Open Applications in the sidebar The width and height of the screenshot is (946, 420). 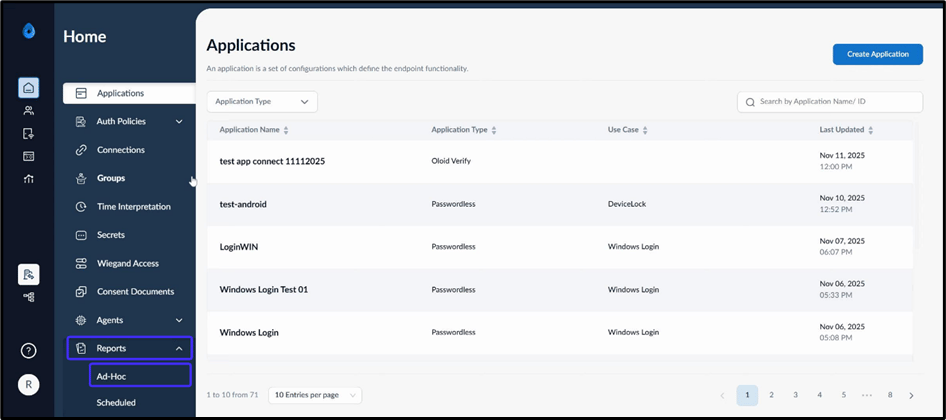click(x=129, y=94)
